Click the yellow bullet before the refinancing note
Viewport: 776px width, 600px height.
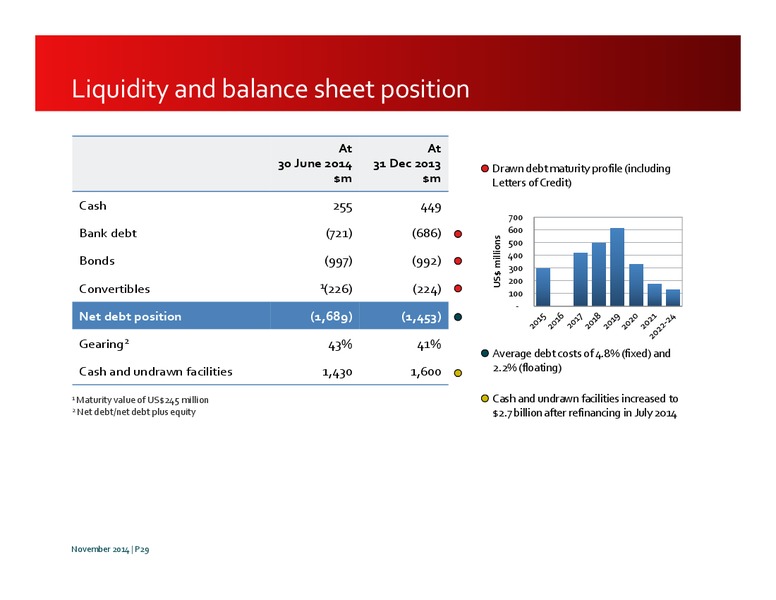[x=485, y=399]
